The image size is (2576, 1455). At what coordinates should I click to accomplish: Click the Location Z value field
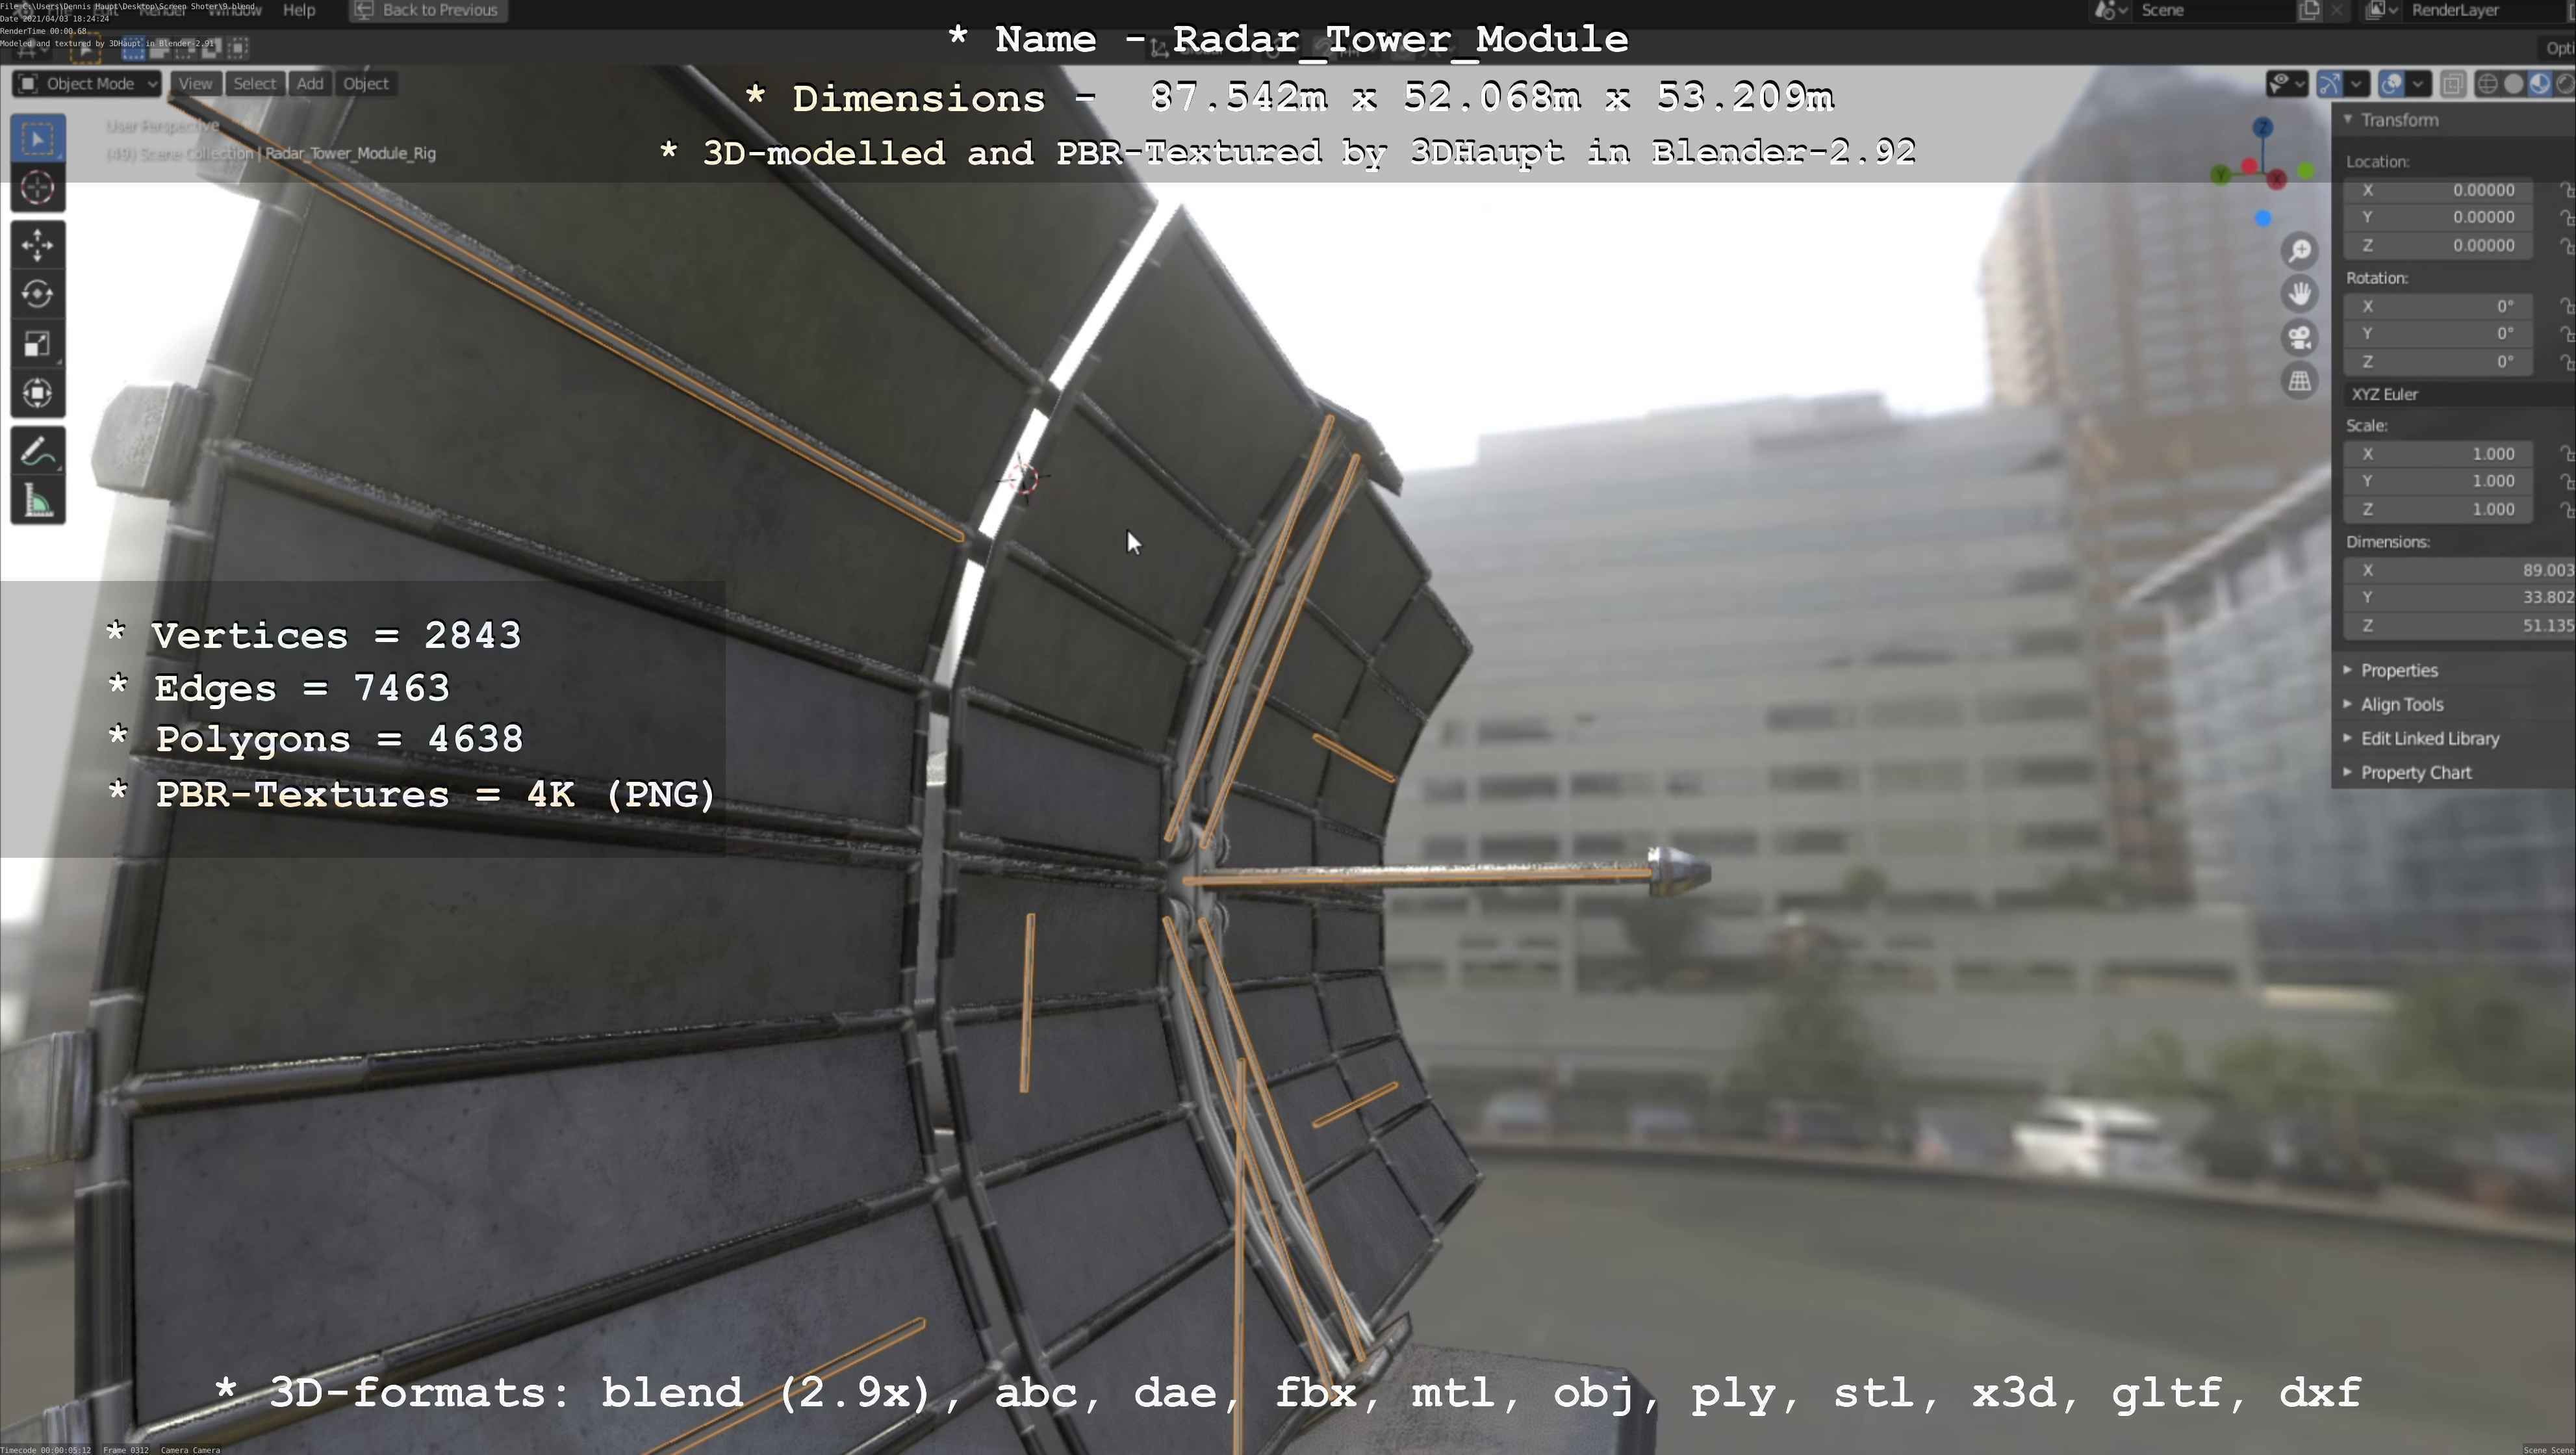[2440, 245]
